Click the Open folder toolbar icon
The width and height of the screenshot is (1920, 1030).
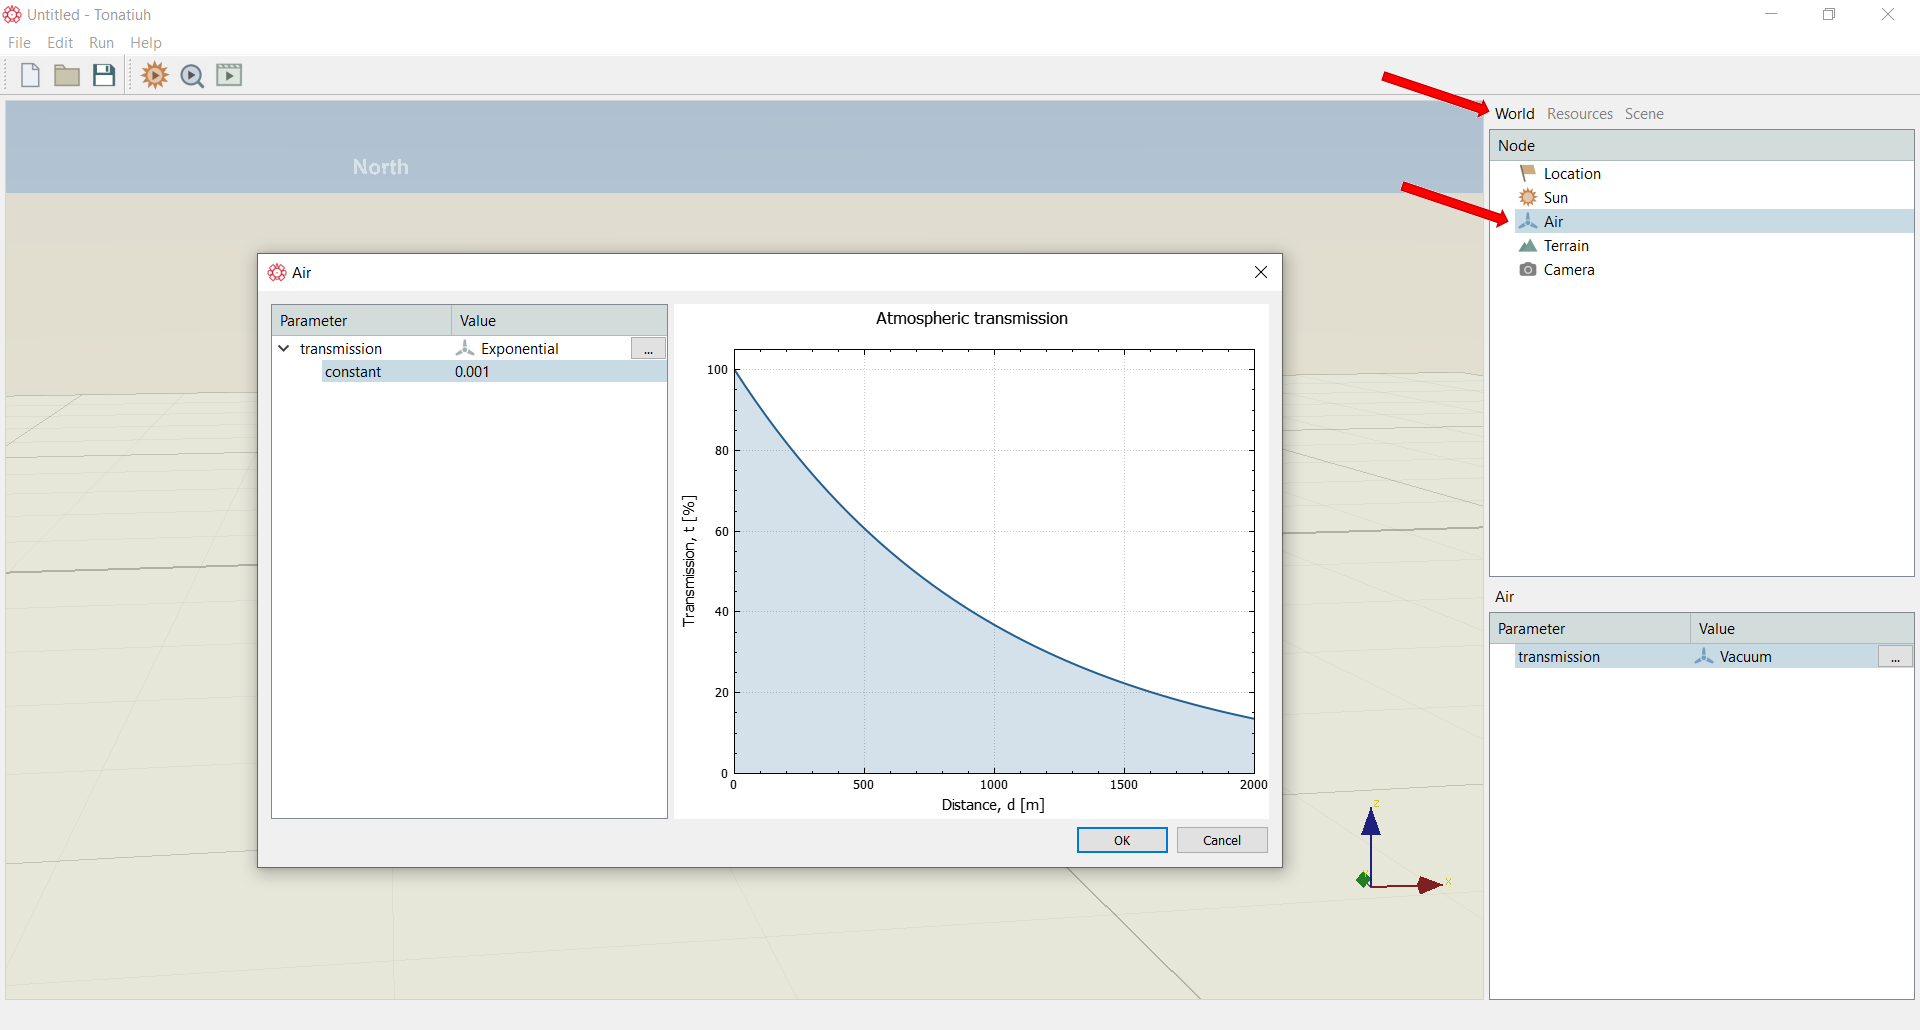coord(67,75)
